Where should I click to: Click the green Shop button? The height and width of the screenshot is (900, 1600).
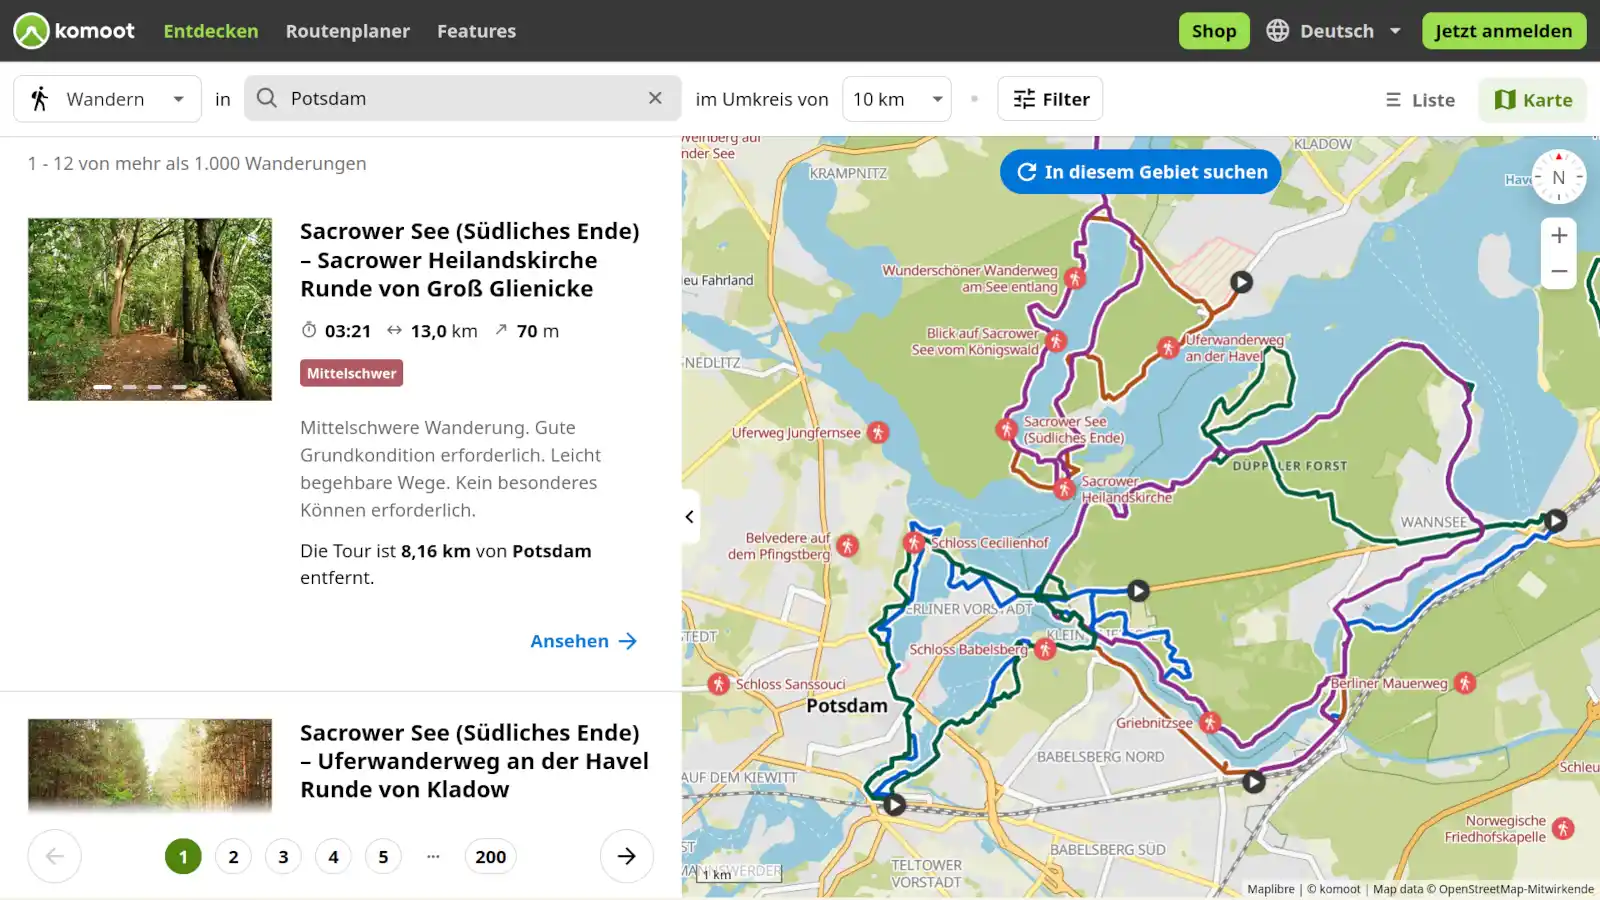click(x=1214, y=31)
